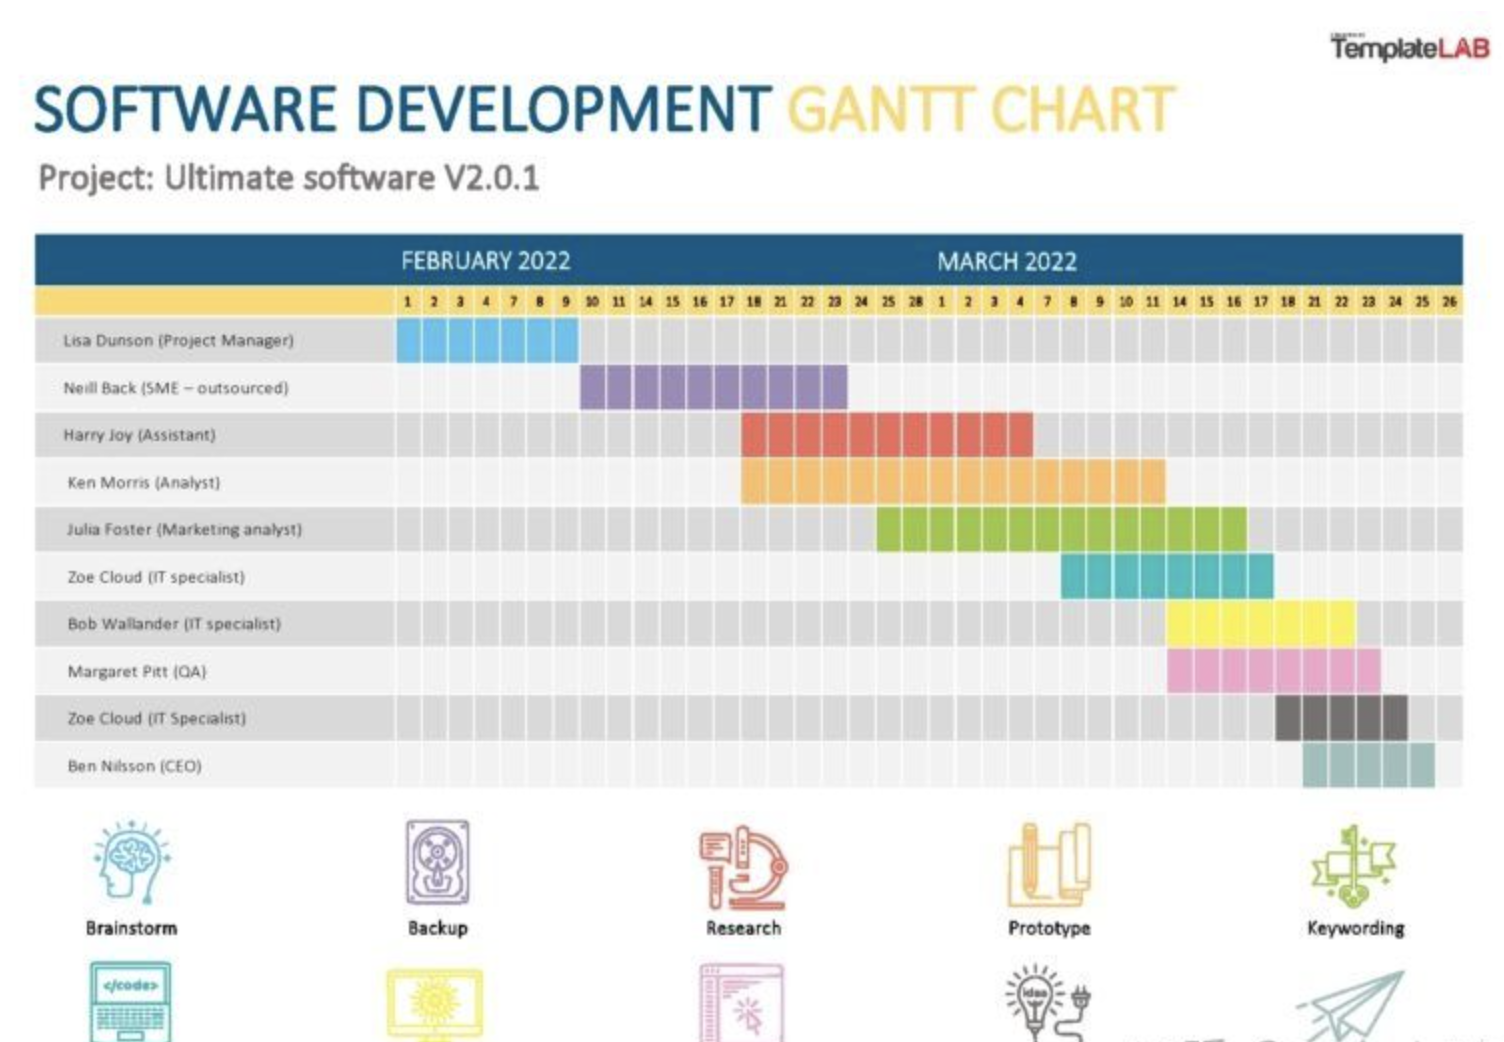This screenshot has height=1042, width=1504.
Task: Select the 'Julia Foster (Marketing analyst)' row name
Action: 184,529
